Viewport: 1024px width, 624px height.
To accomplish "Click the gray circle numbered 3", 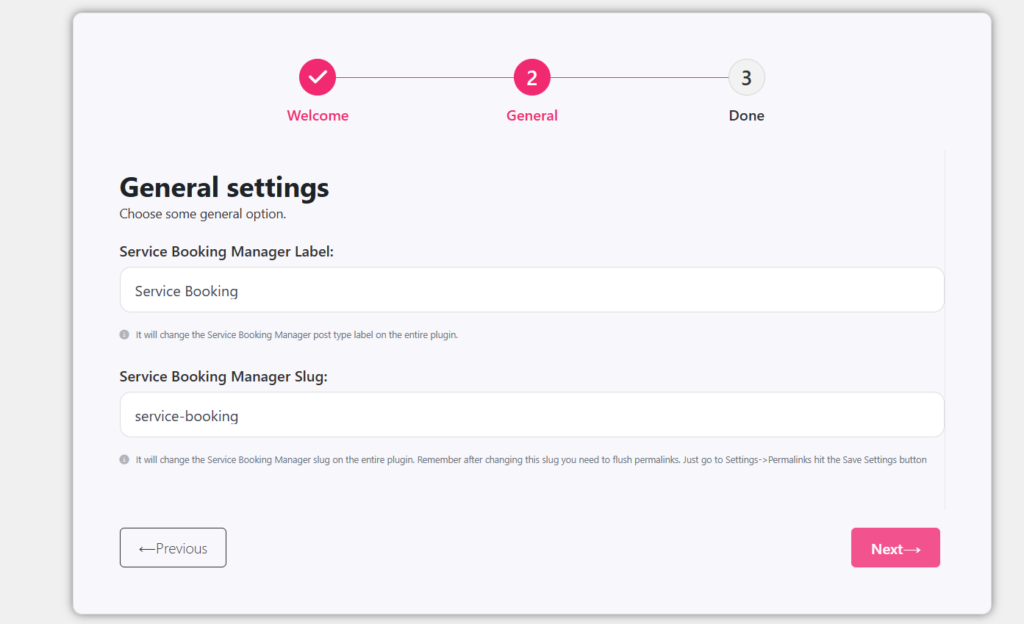I will tap(746, 76).
